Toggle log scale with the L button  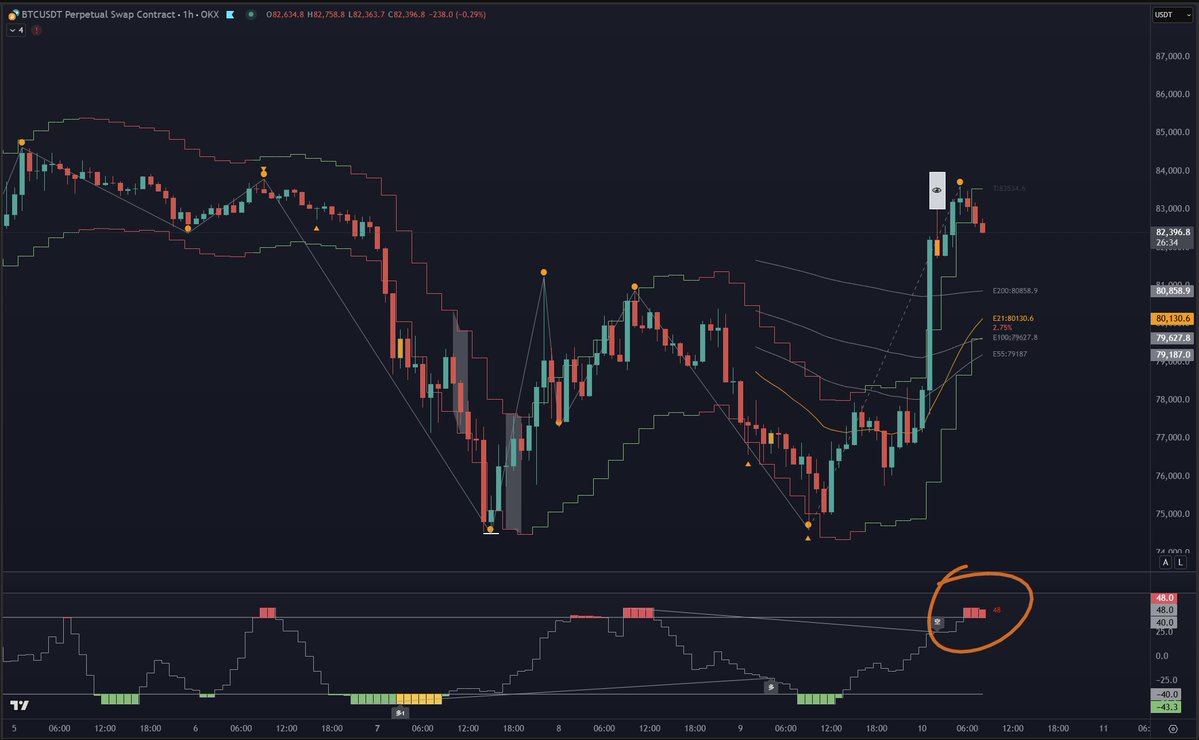[1181, 562]
